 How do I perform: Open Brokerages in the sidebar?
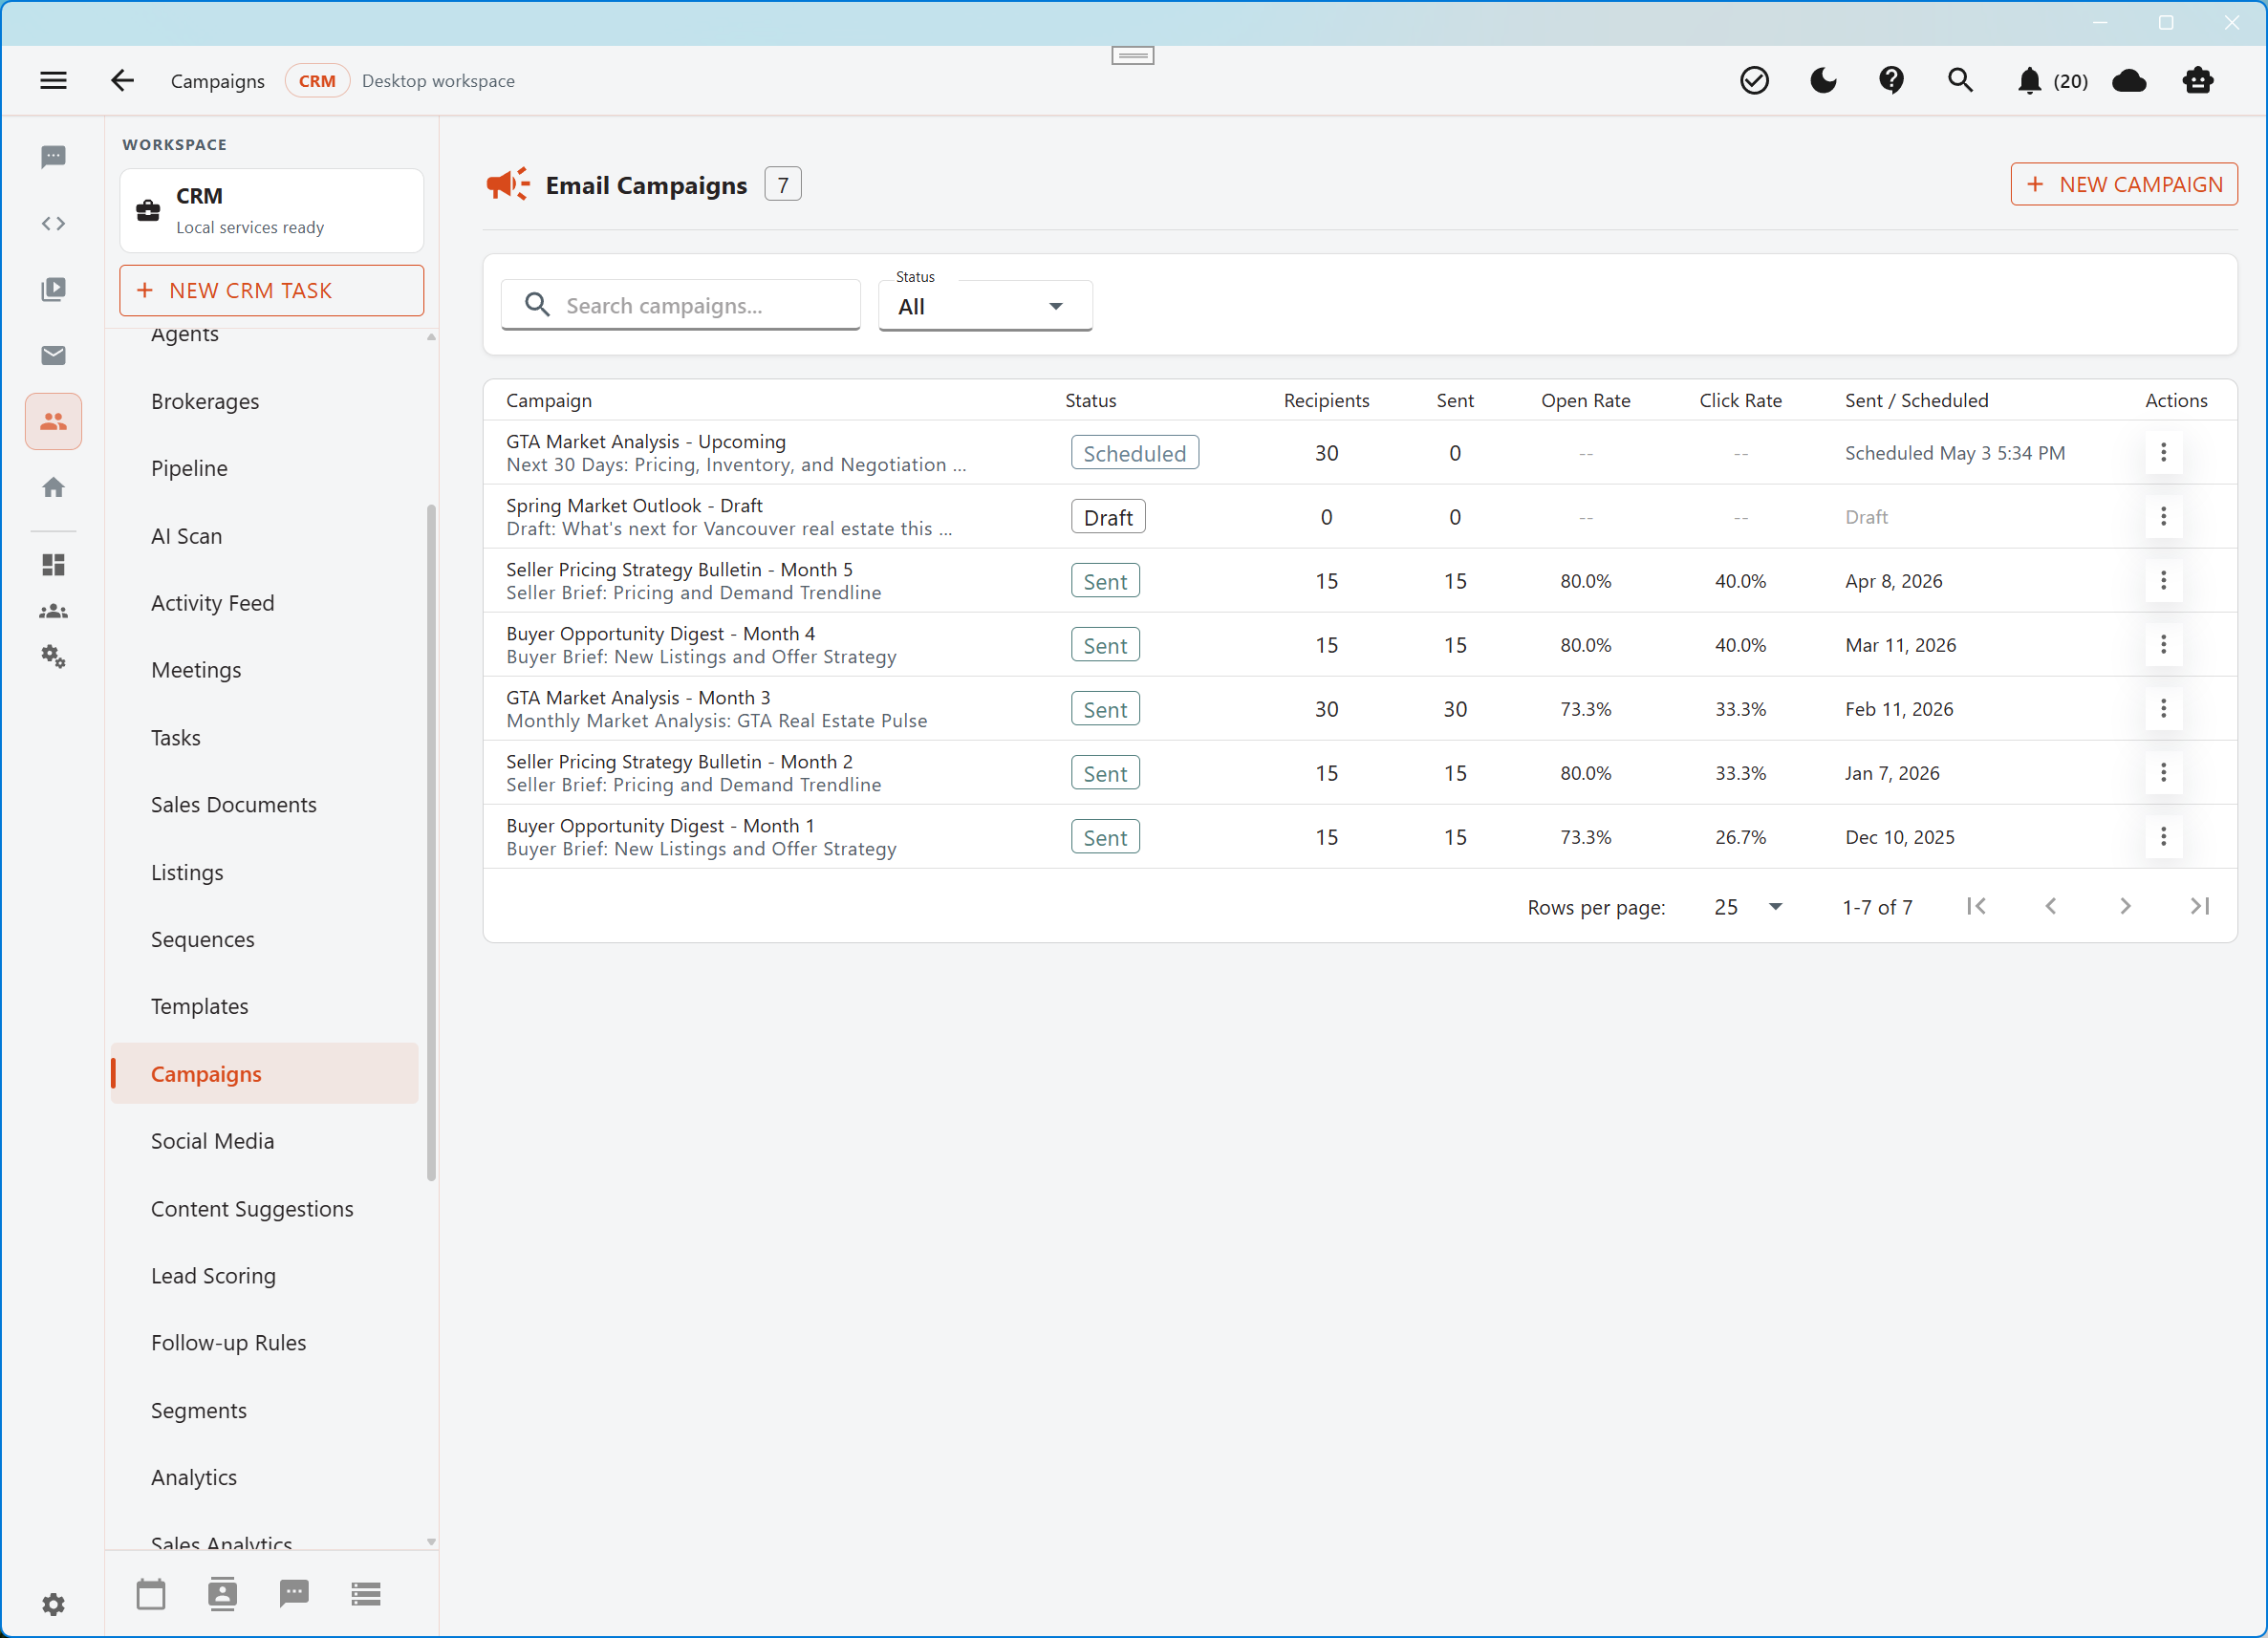[x=264, y=401]
